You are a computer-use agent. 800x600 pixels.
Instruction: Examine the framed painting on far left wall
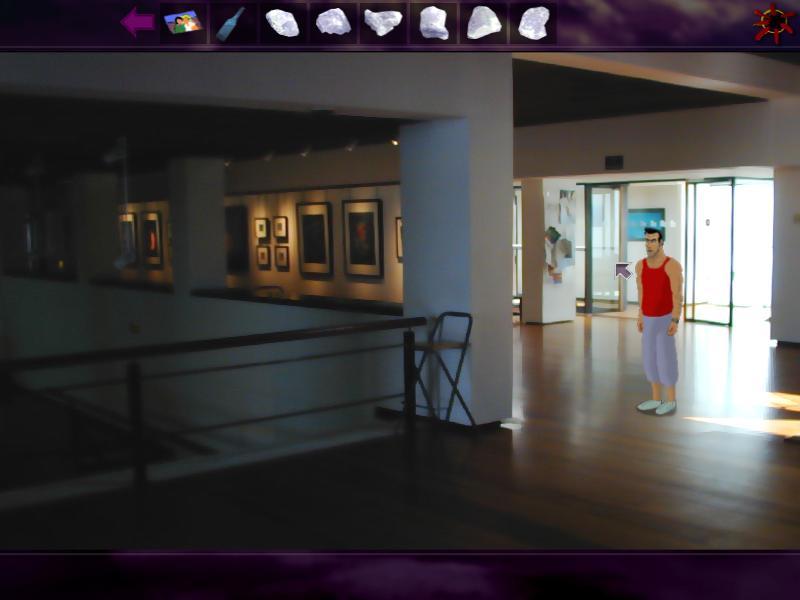pyautogui.click(x=151, y=239)
